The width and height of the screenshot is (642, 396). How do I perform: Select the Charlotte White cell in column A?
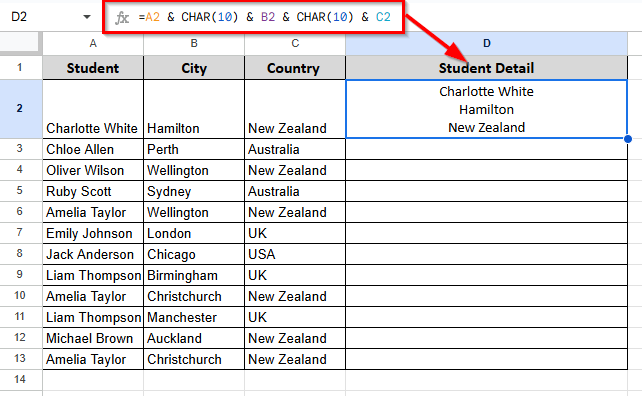coord(93,109)
